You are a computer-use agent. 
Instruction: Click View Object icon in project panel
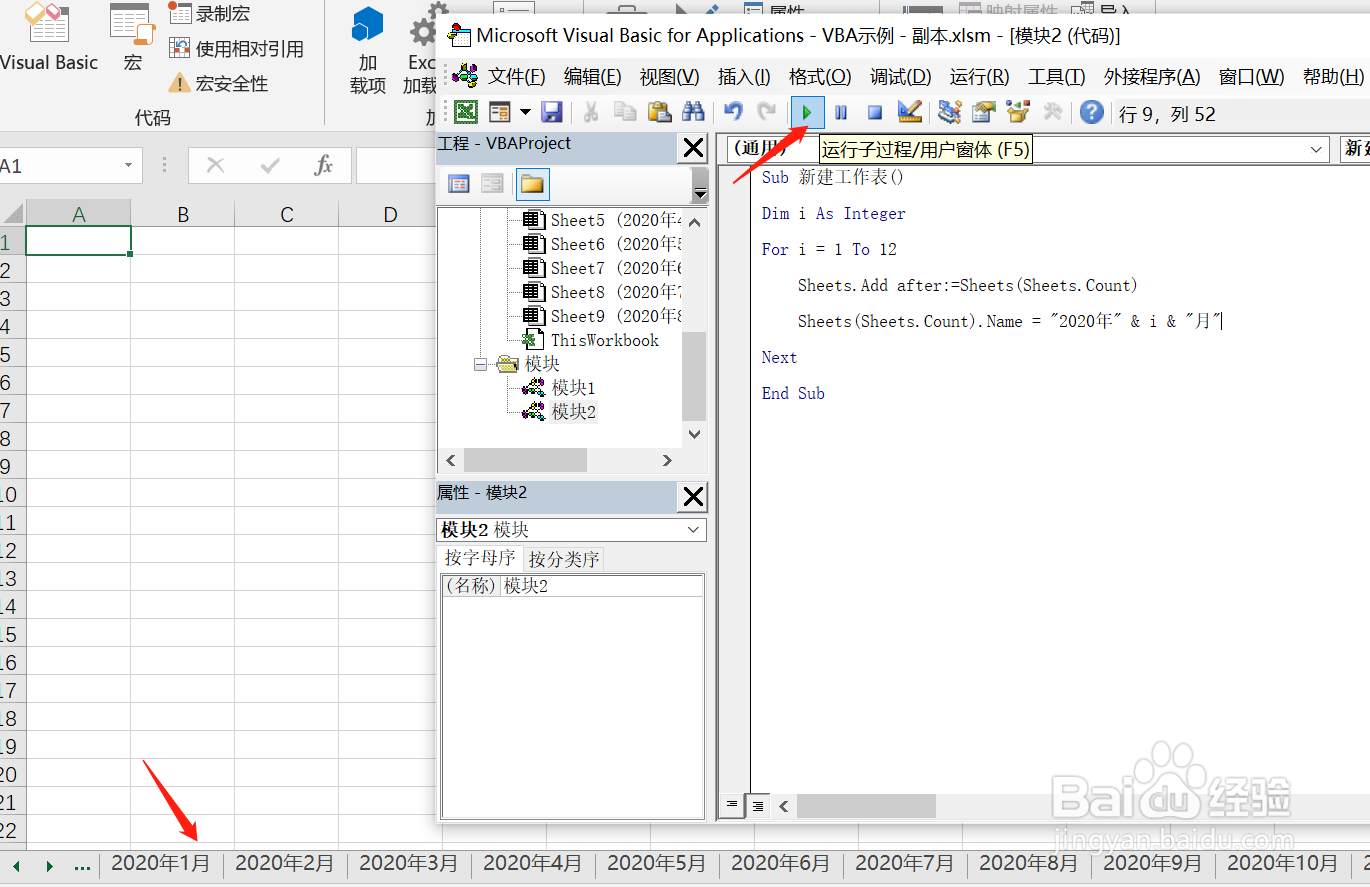[x=492, y=184]
